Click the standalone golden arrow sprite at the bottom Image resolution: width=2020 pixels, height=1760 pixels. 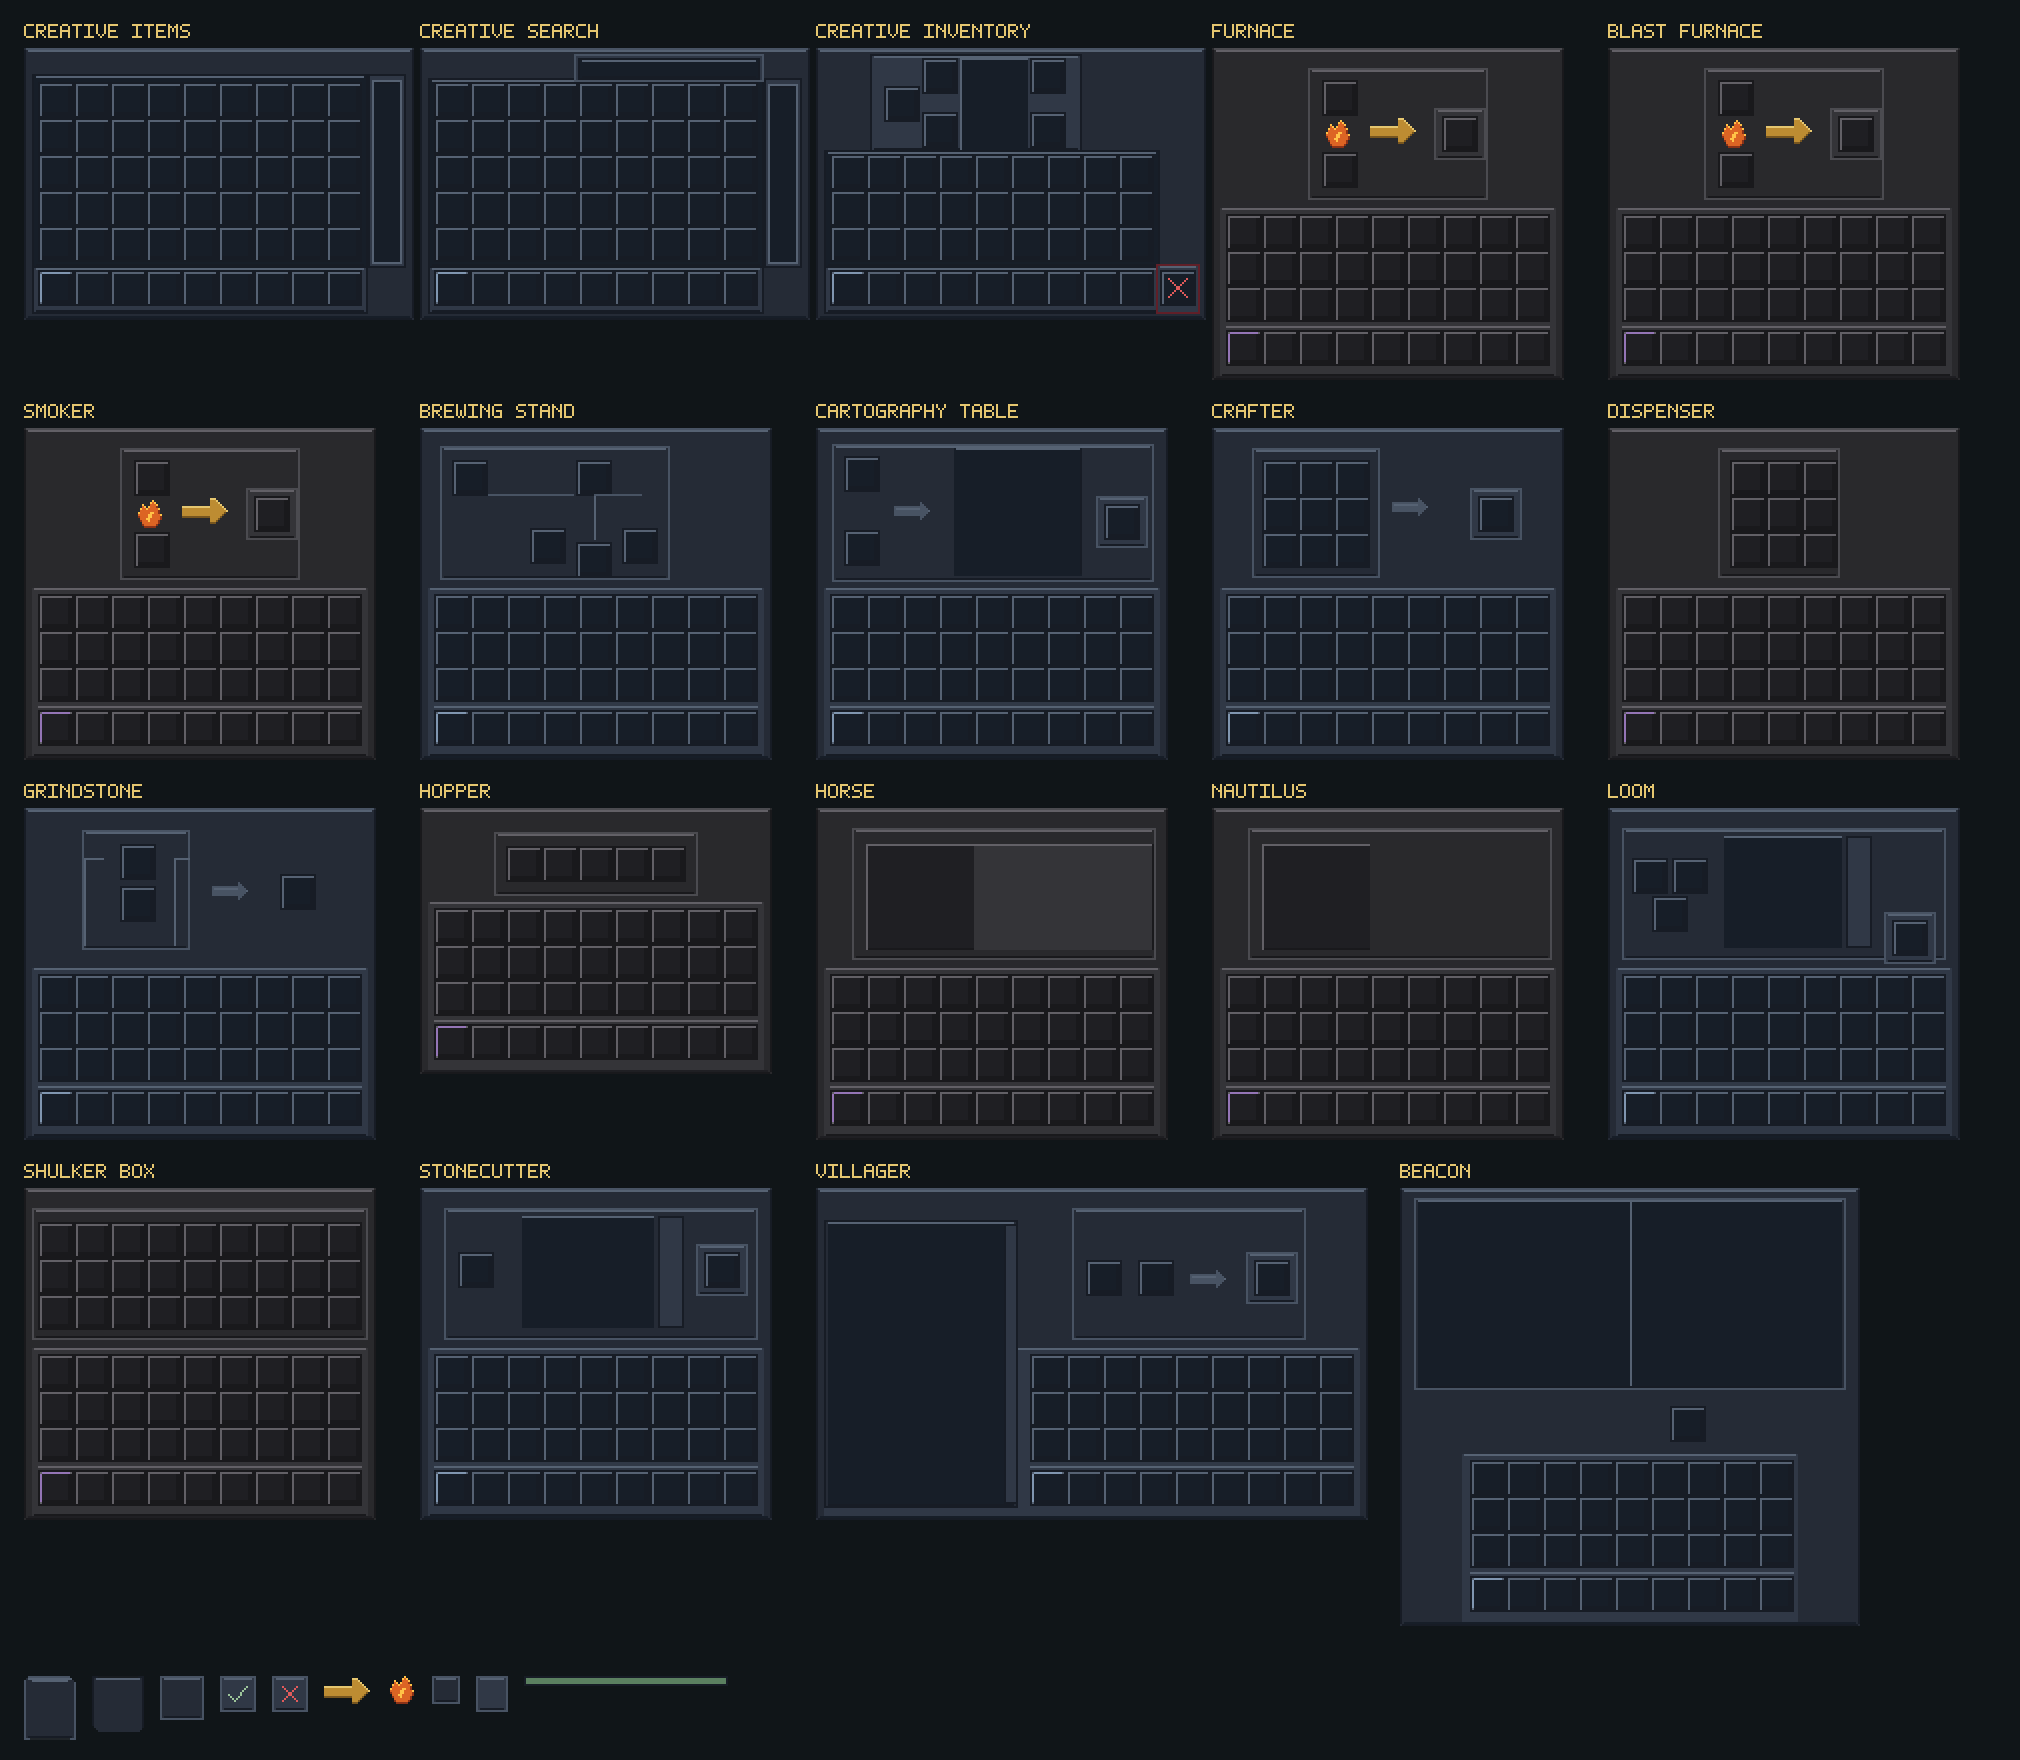347,1691
